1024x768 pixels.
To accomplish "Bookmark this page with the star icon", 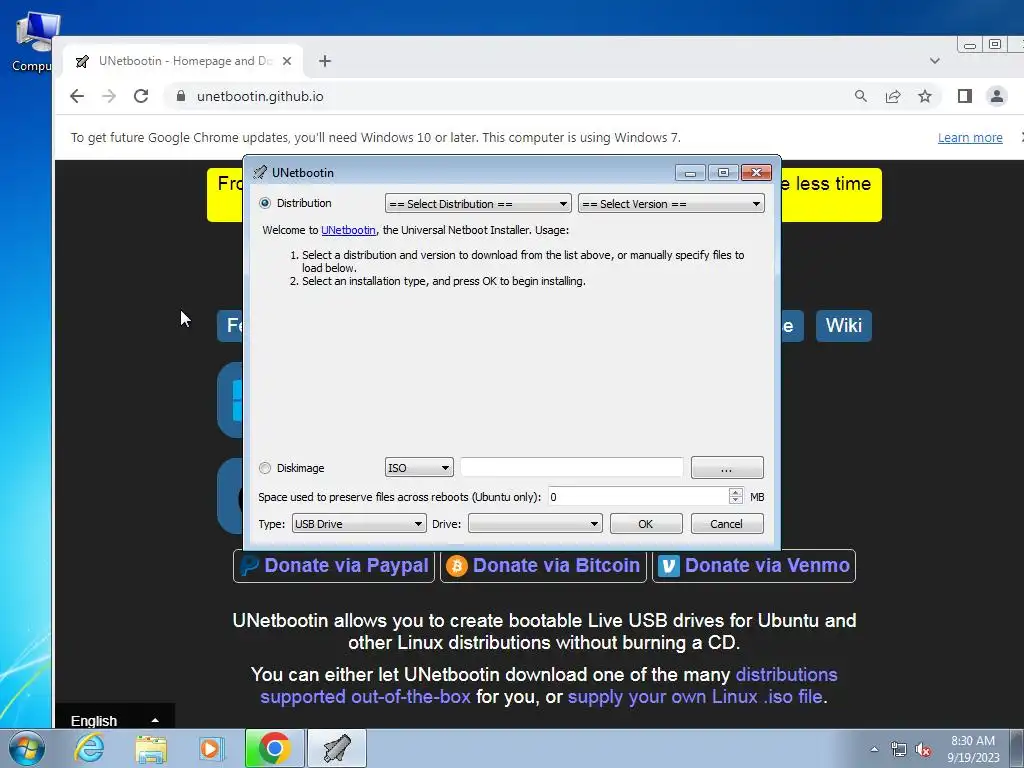I will [x=925, y=96].
